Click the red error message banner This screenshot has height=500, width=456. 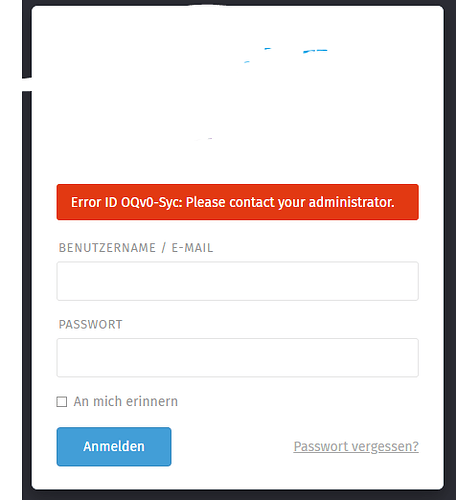click(x=237, y=202)
